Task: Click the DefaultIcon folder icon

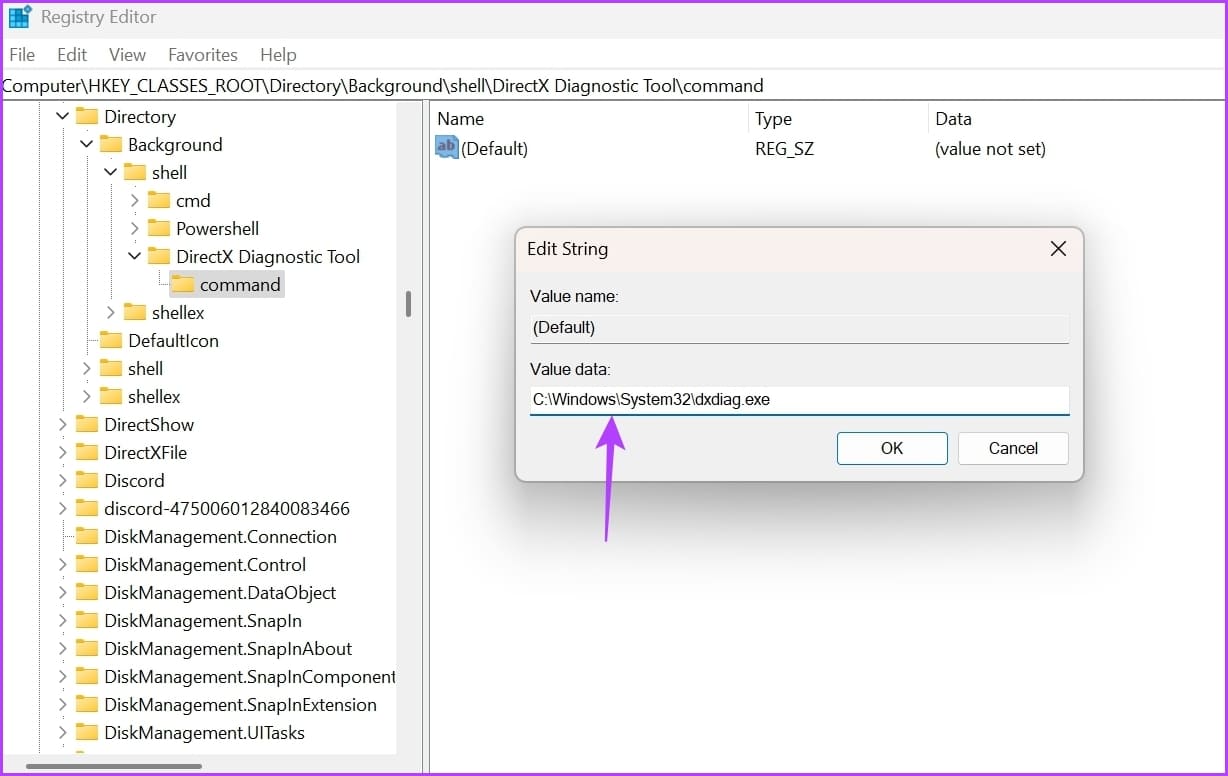Action: [112, 341]
